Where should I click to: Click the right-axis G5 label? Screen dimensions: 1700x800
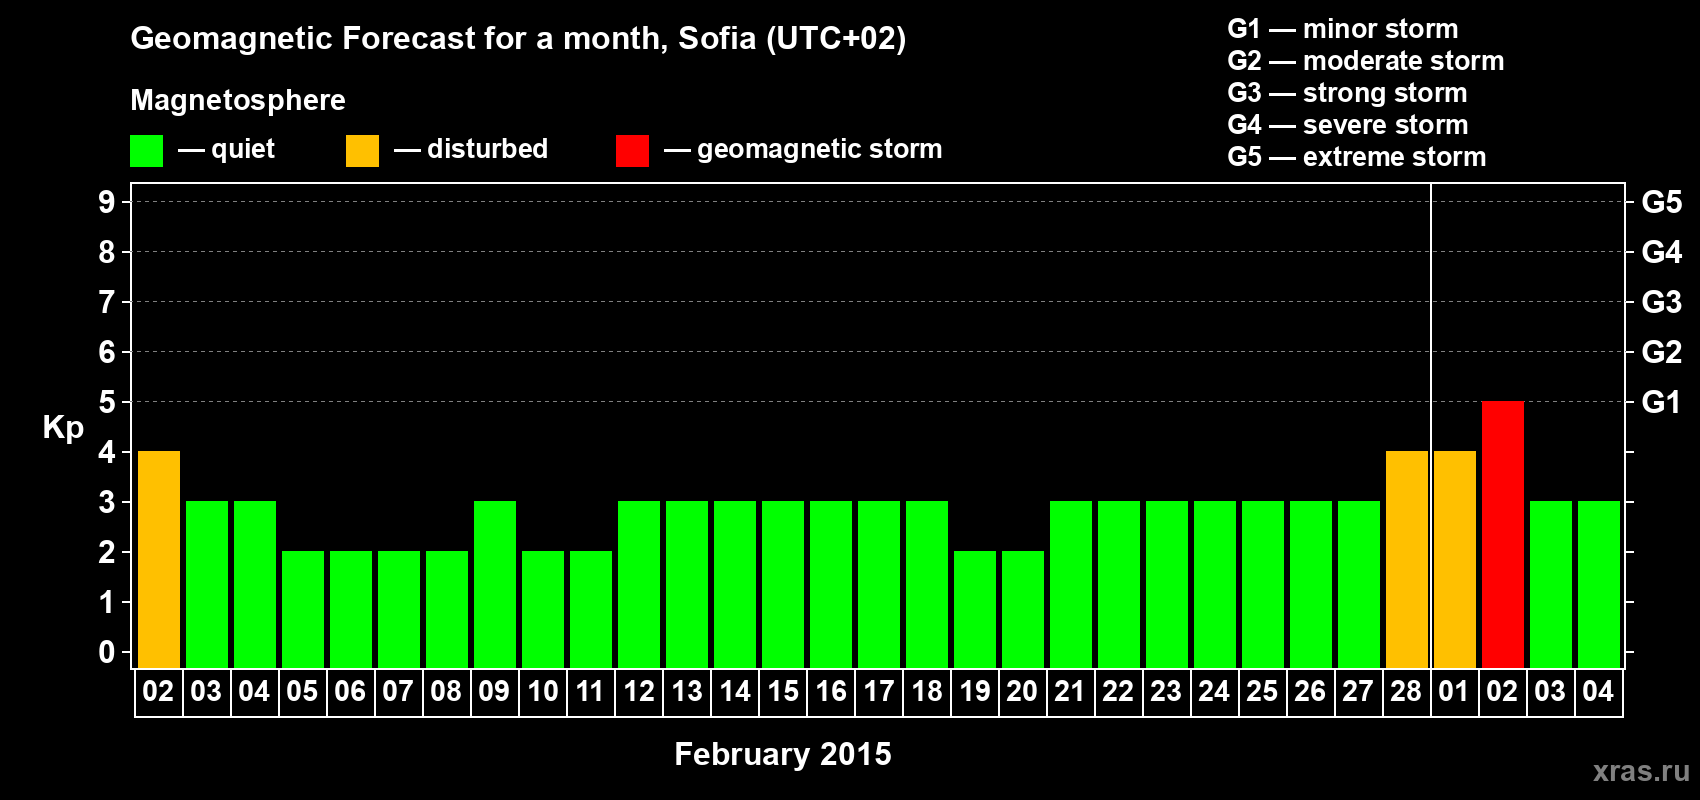pos(1661,202)
